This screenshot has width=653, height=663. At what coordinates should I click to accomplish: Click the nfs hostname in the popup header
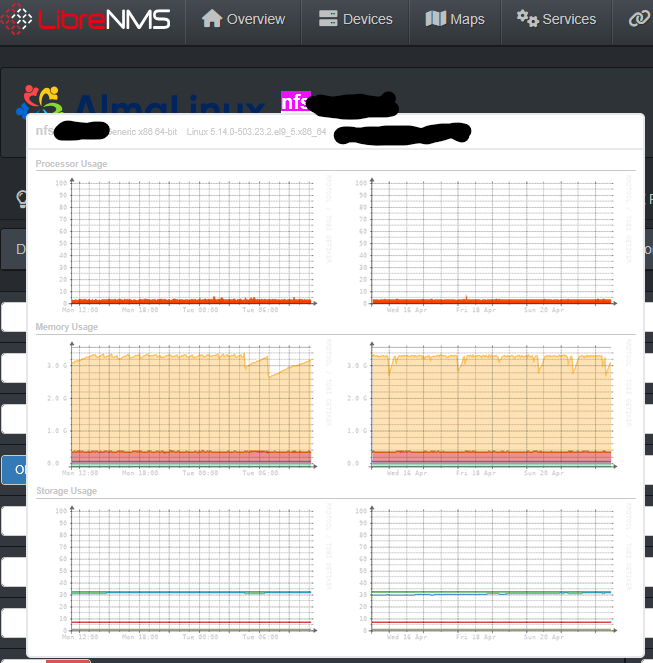(x=44, y=131)
